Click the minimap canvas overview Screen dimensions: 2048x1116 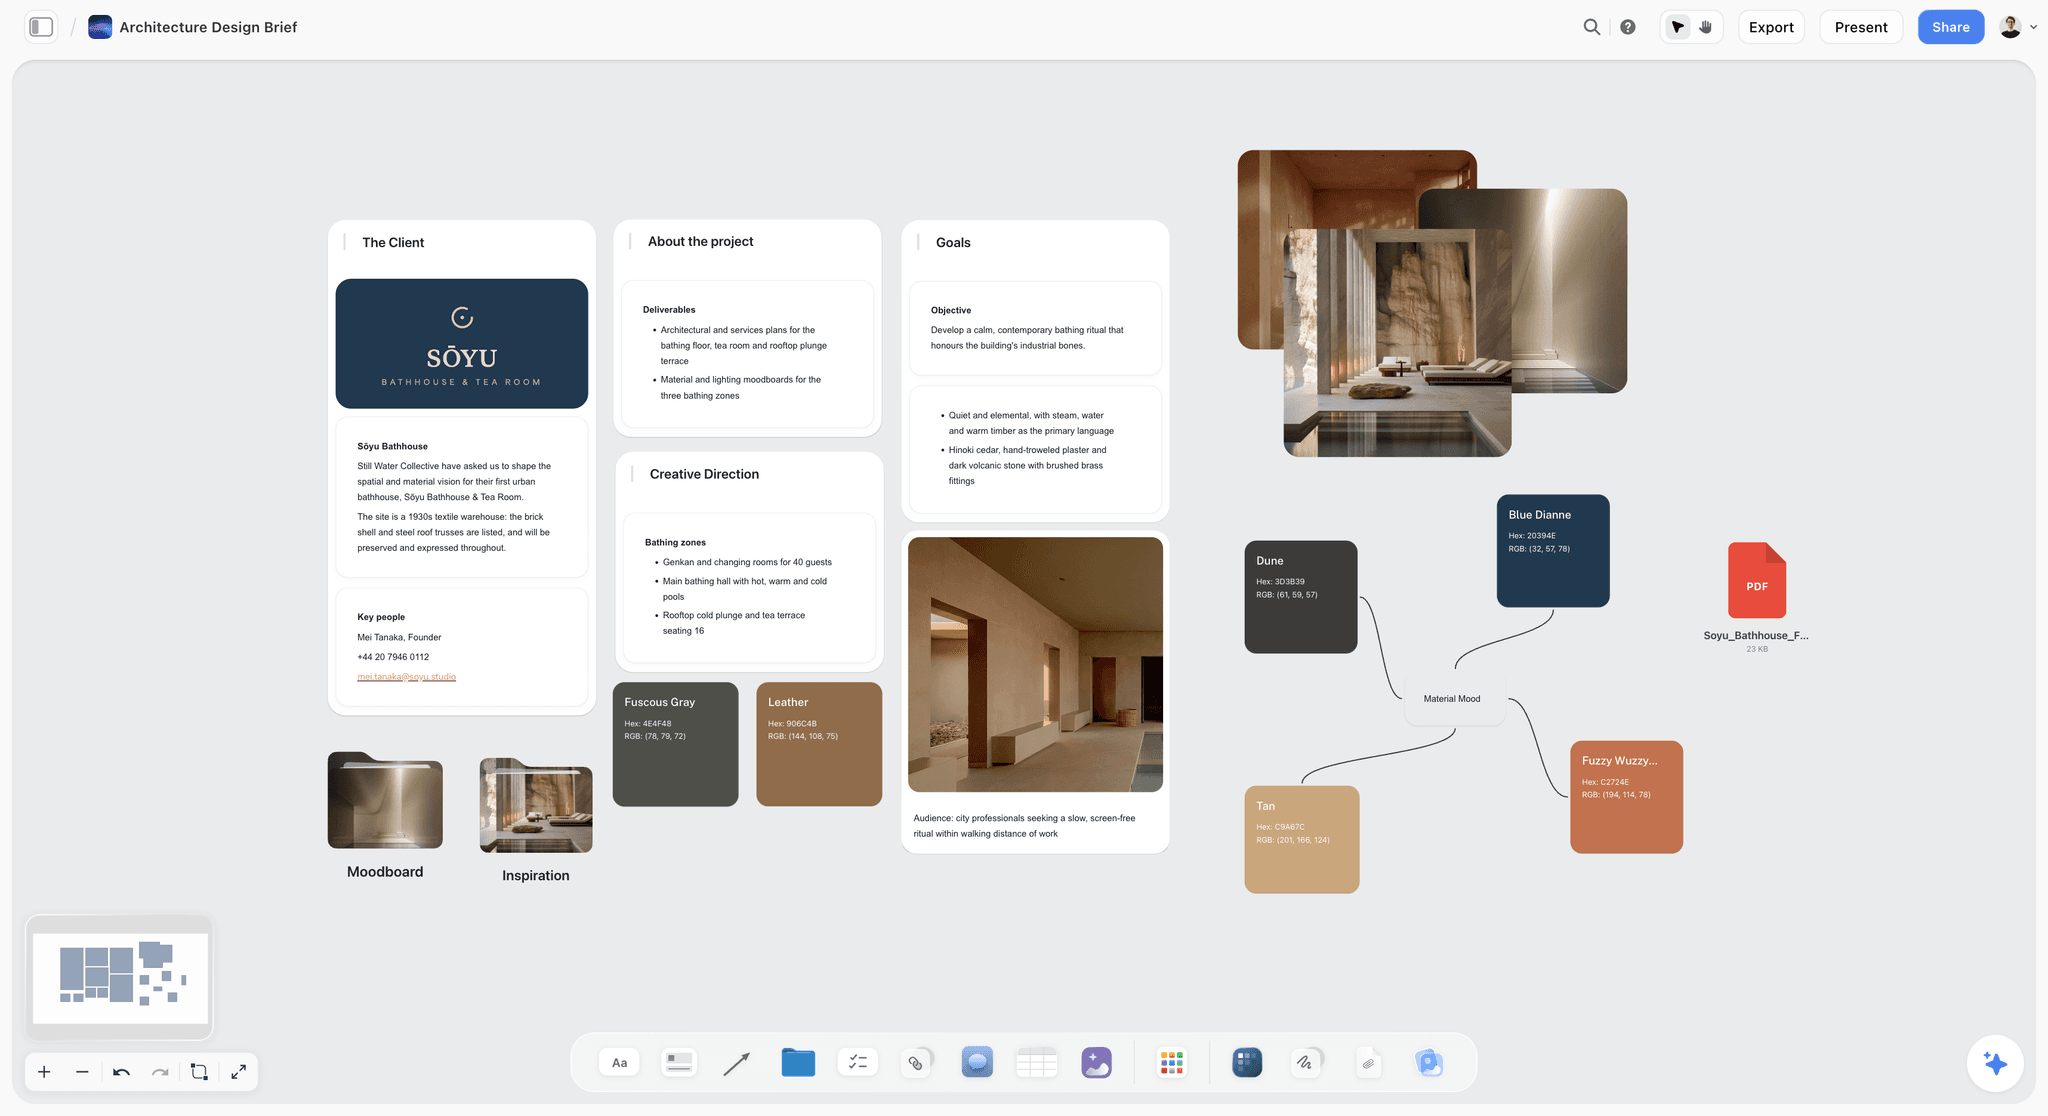coord(120,978)
